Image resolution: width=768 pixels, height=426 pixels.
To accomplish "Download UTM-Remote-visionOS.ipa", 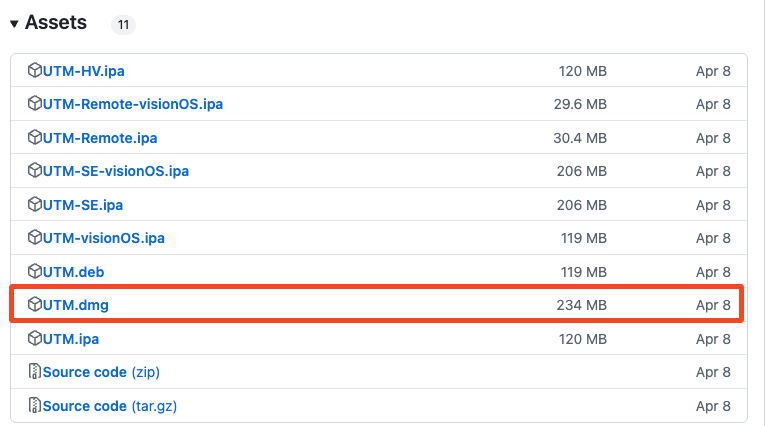I will (x=133, y=104).
